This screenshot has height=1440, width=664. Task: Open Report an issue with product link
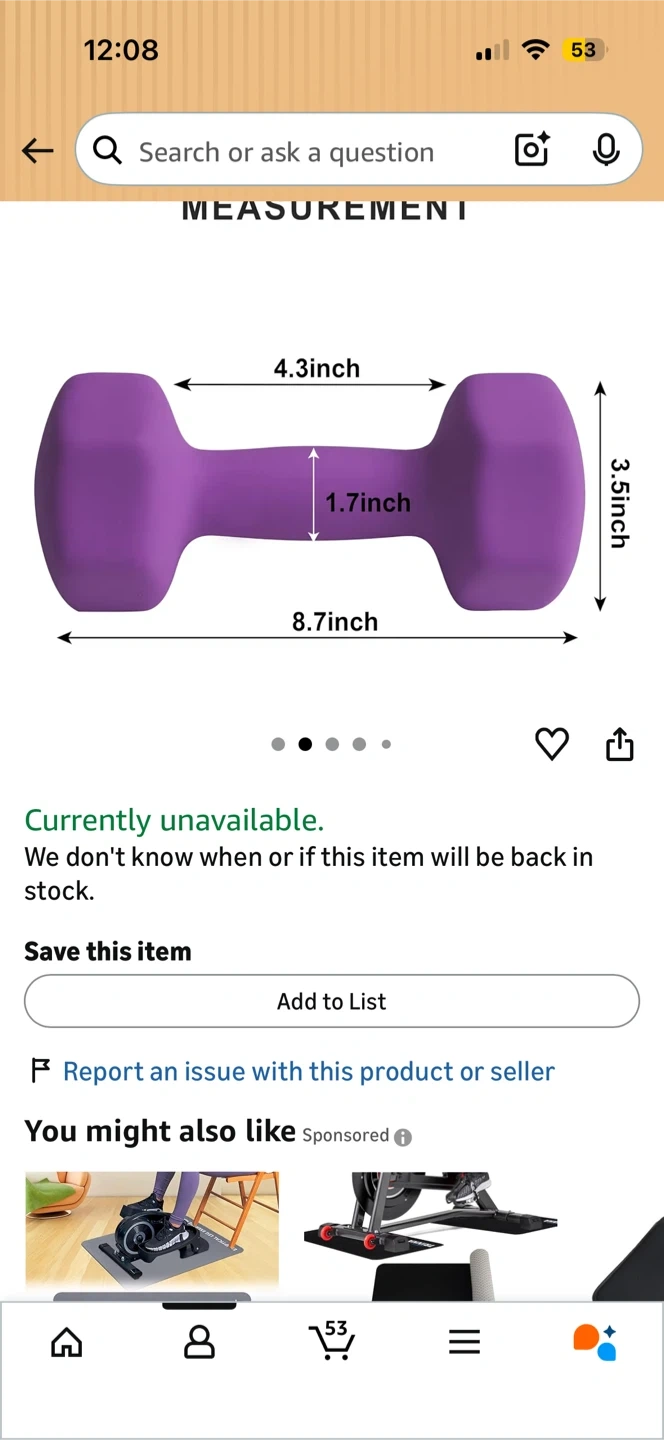click(308, 1072)
